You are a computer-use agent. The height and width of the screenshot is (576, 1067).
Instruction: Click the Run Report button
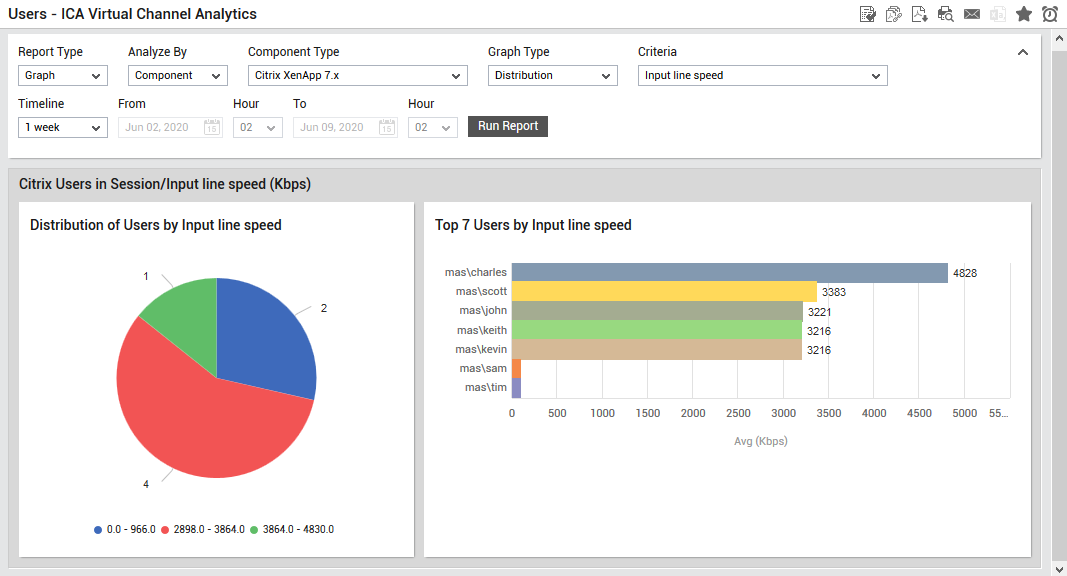point(508,126)
